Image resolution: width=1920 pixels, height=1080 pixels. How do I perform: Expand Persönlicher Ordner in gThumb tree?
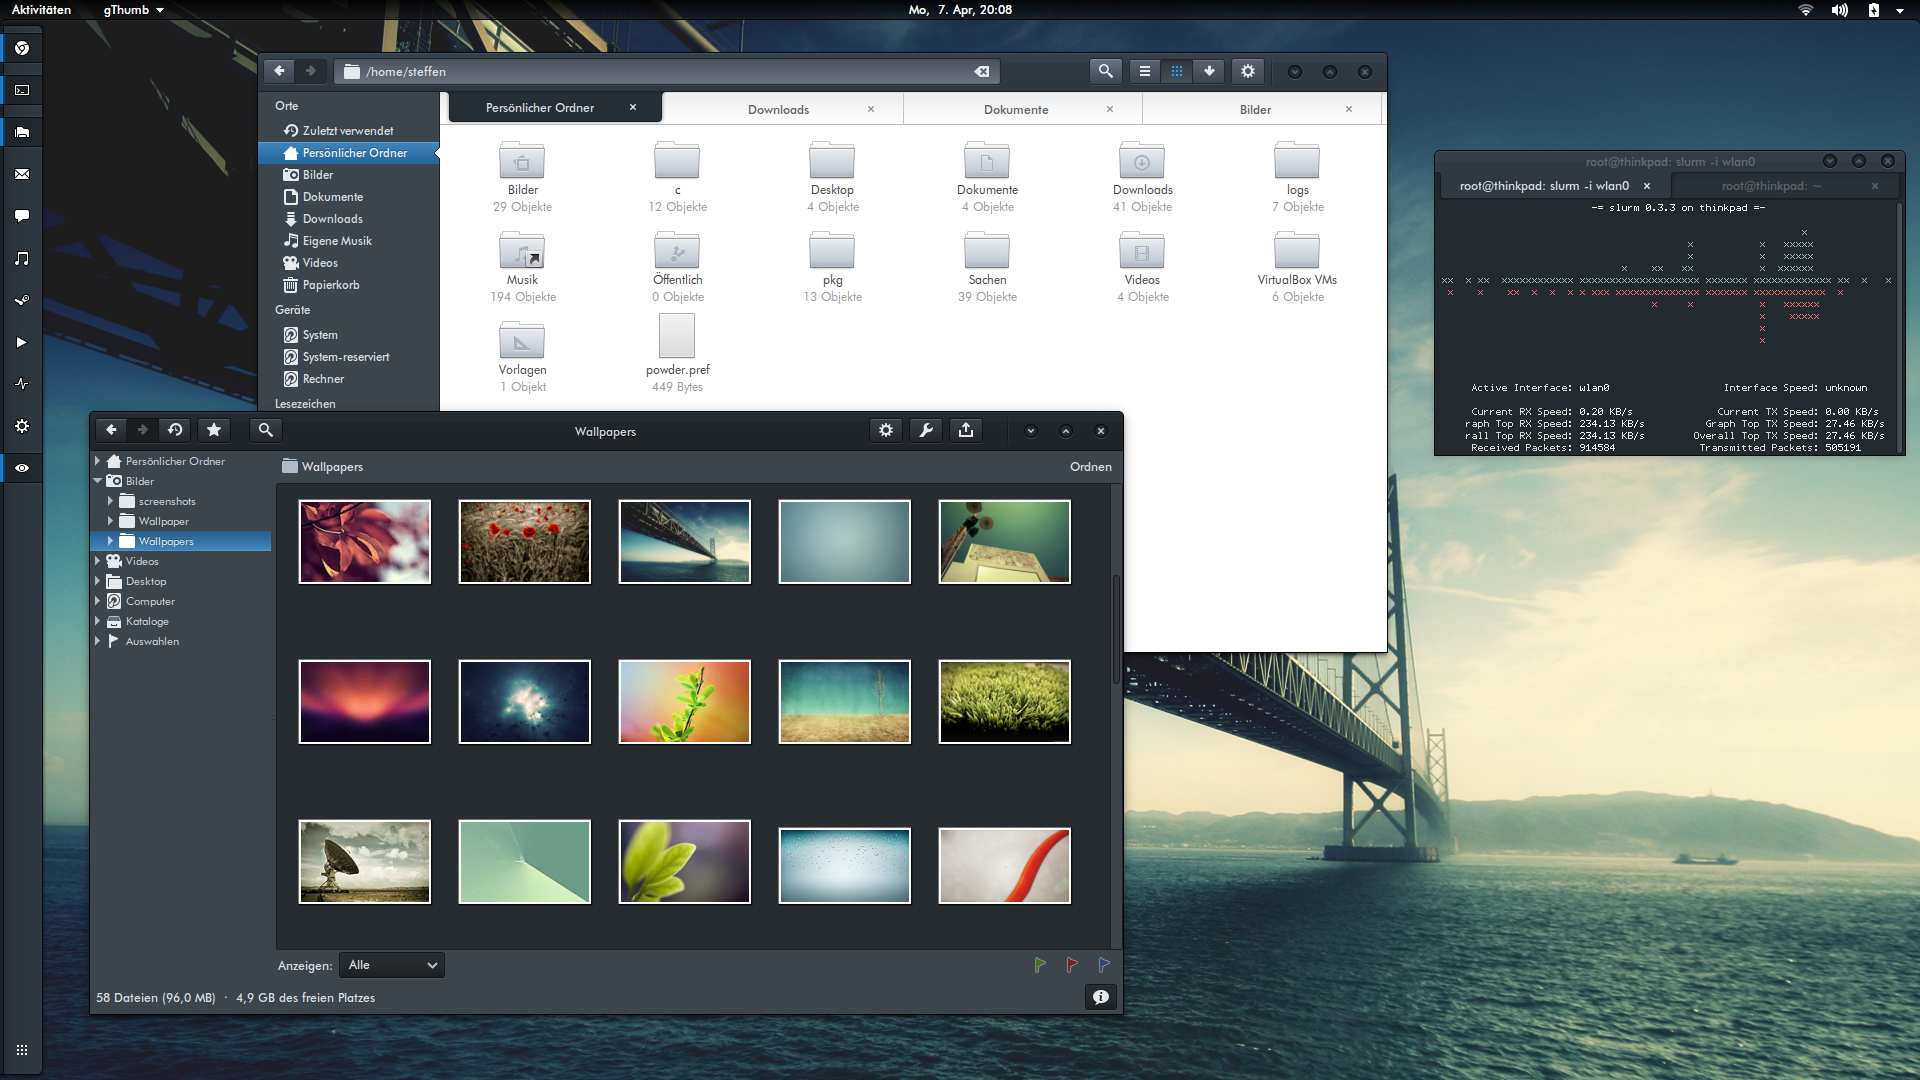97,461
